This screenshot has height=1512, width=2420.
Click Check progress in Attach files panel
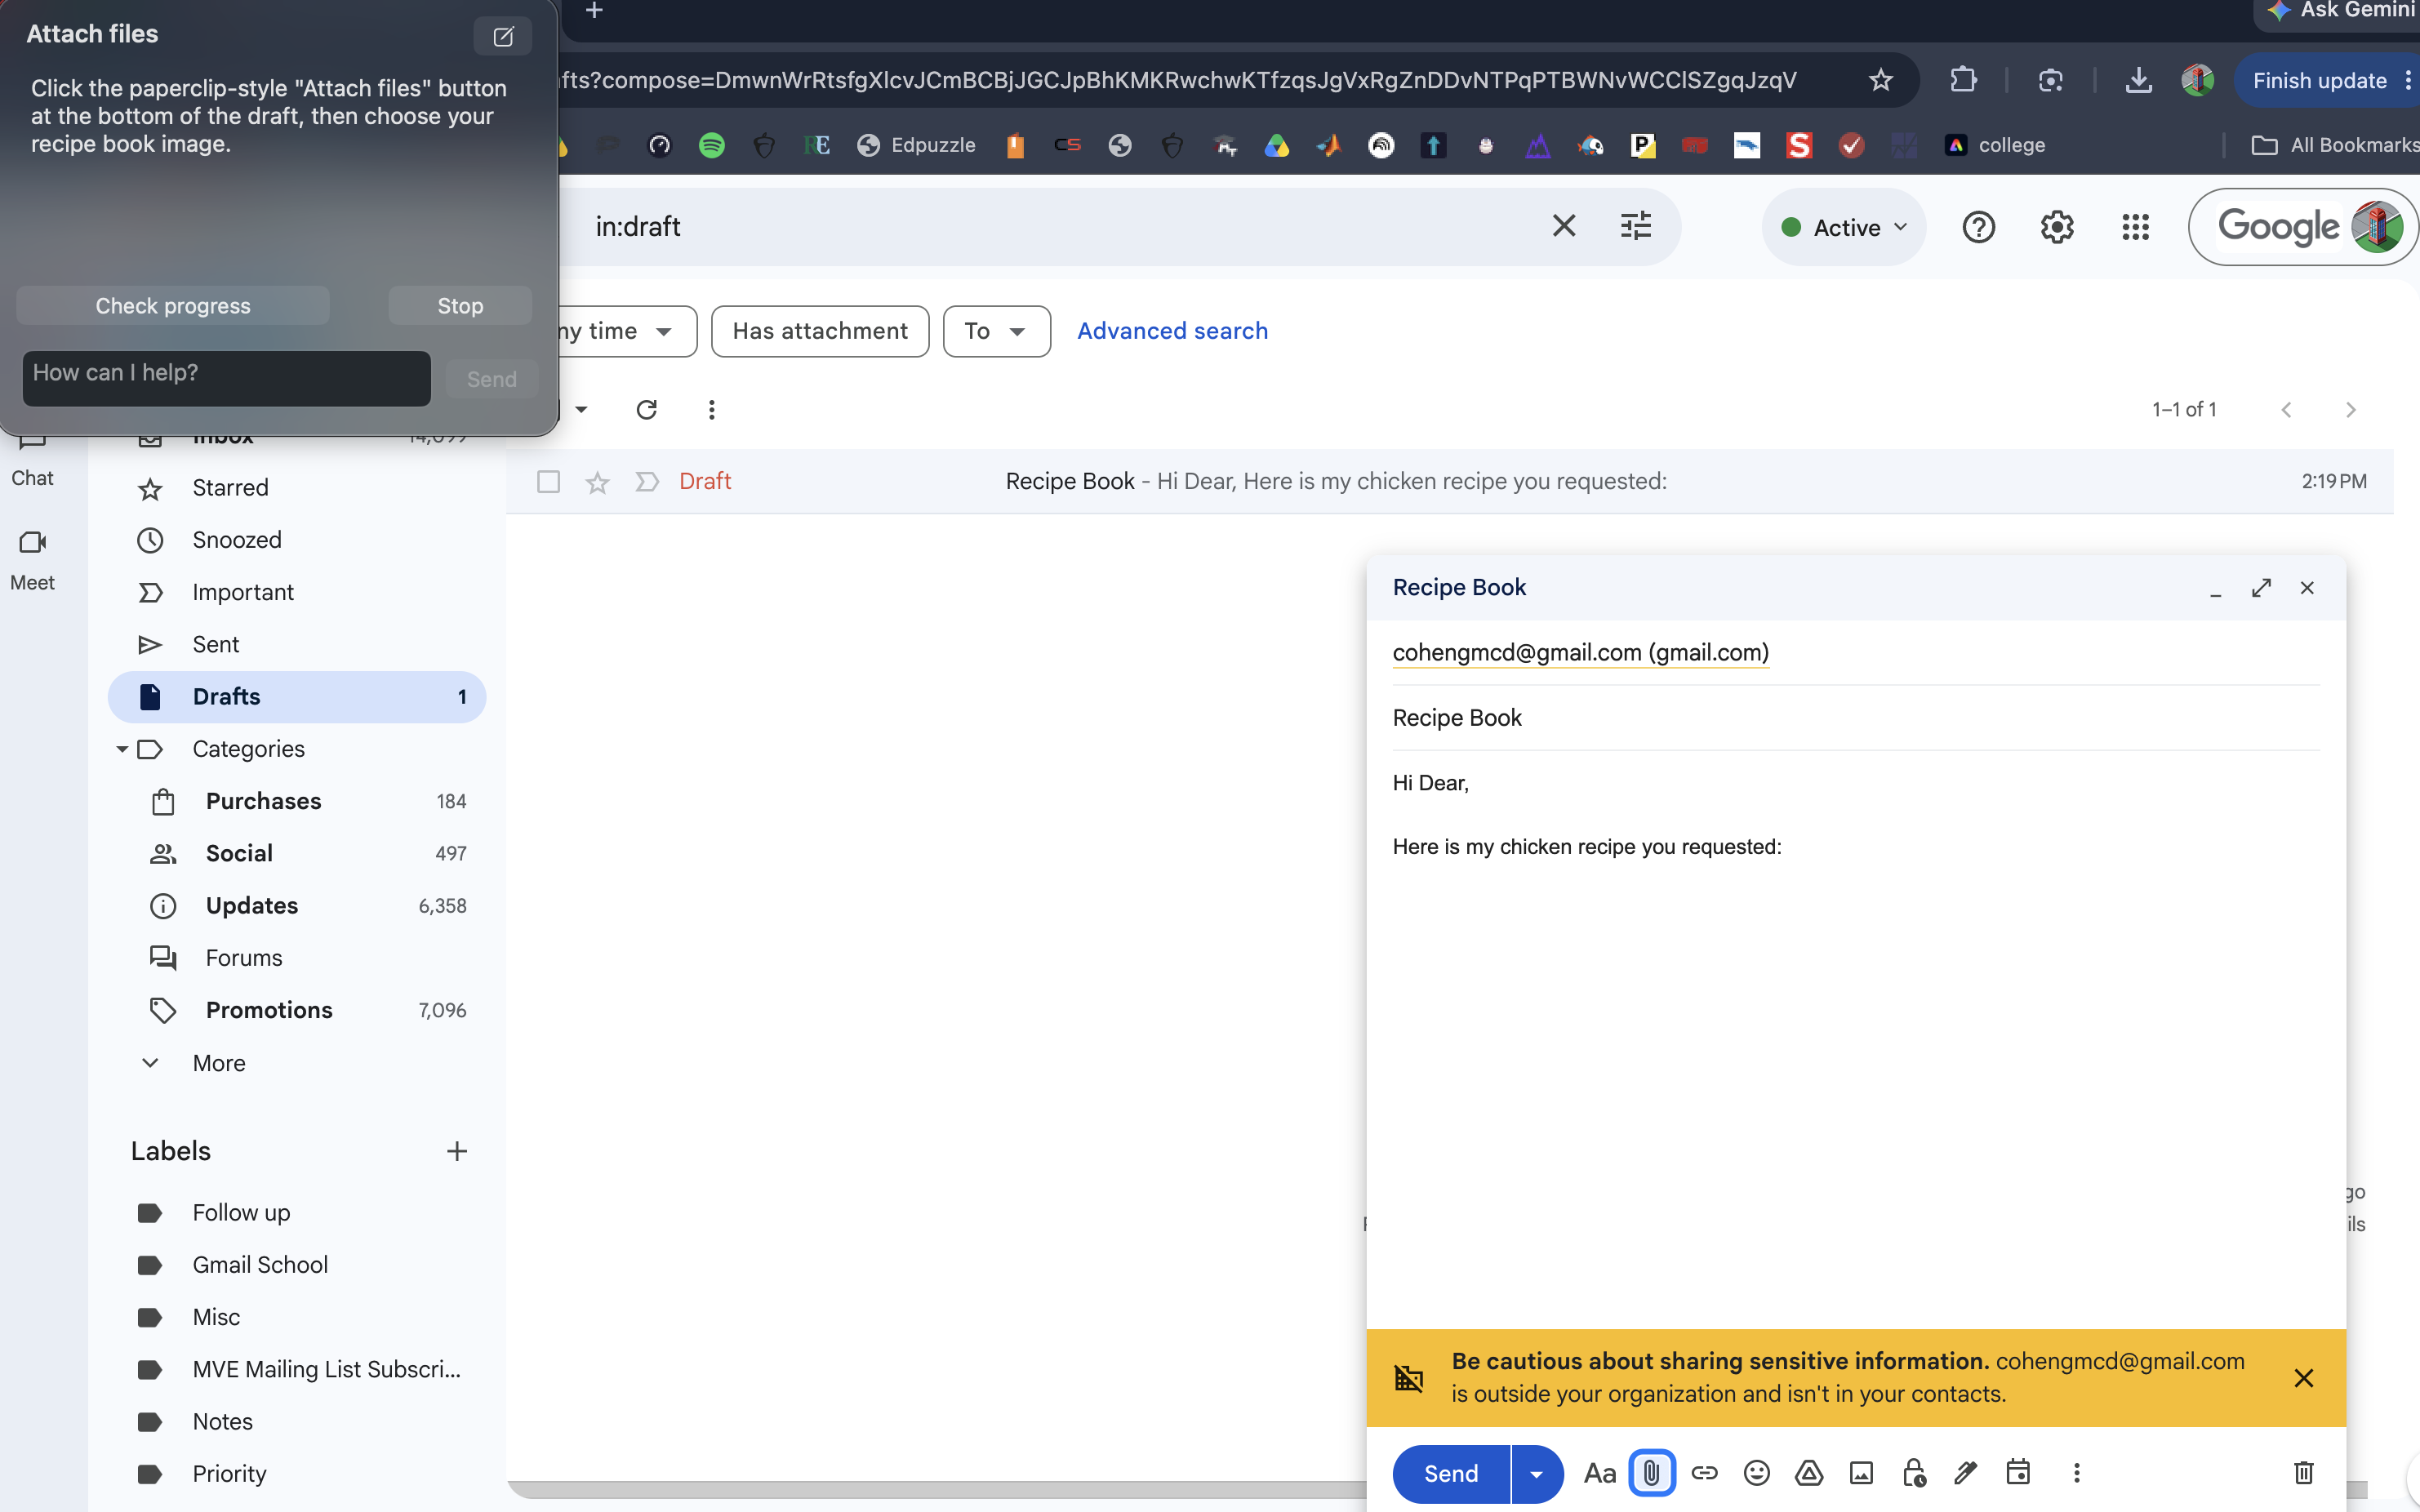coord(173,306)
